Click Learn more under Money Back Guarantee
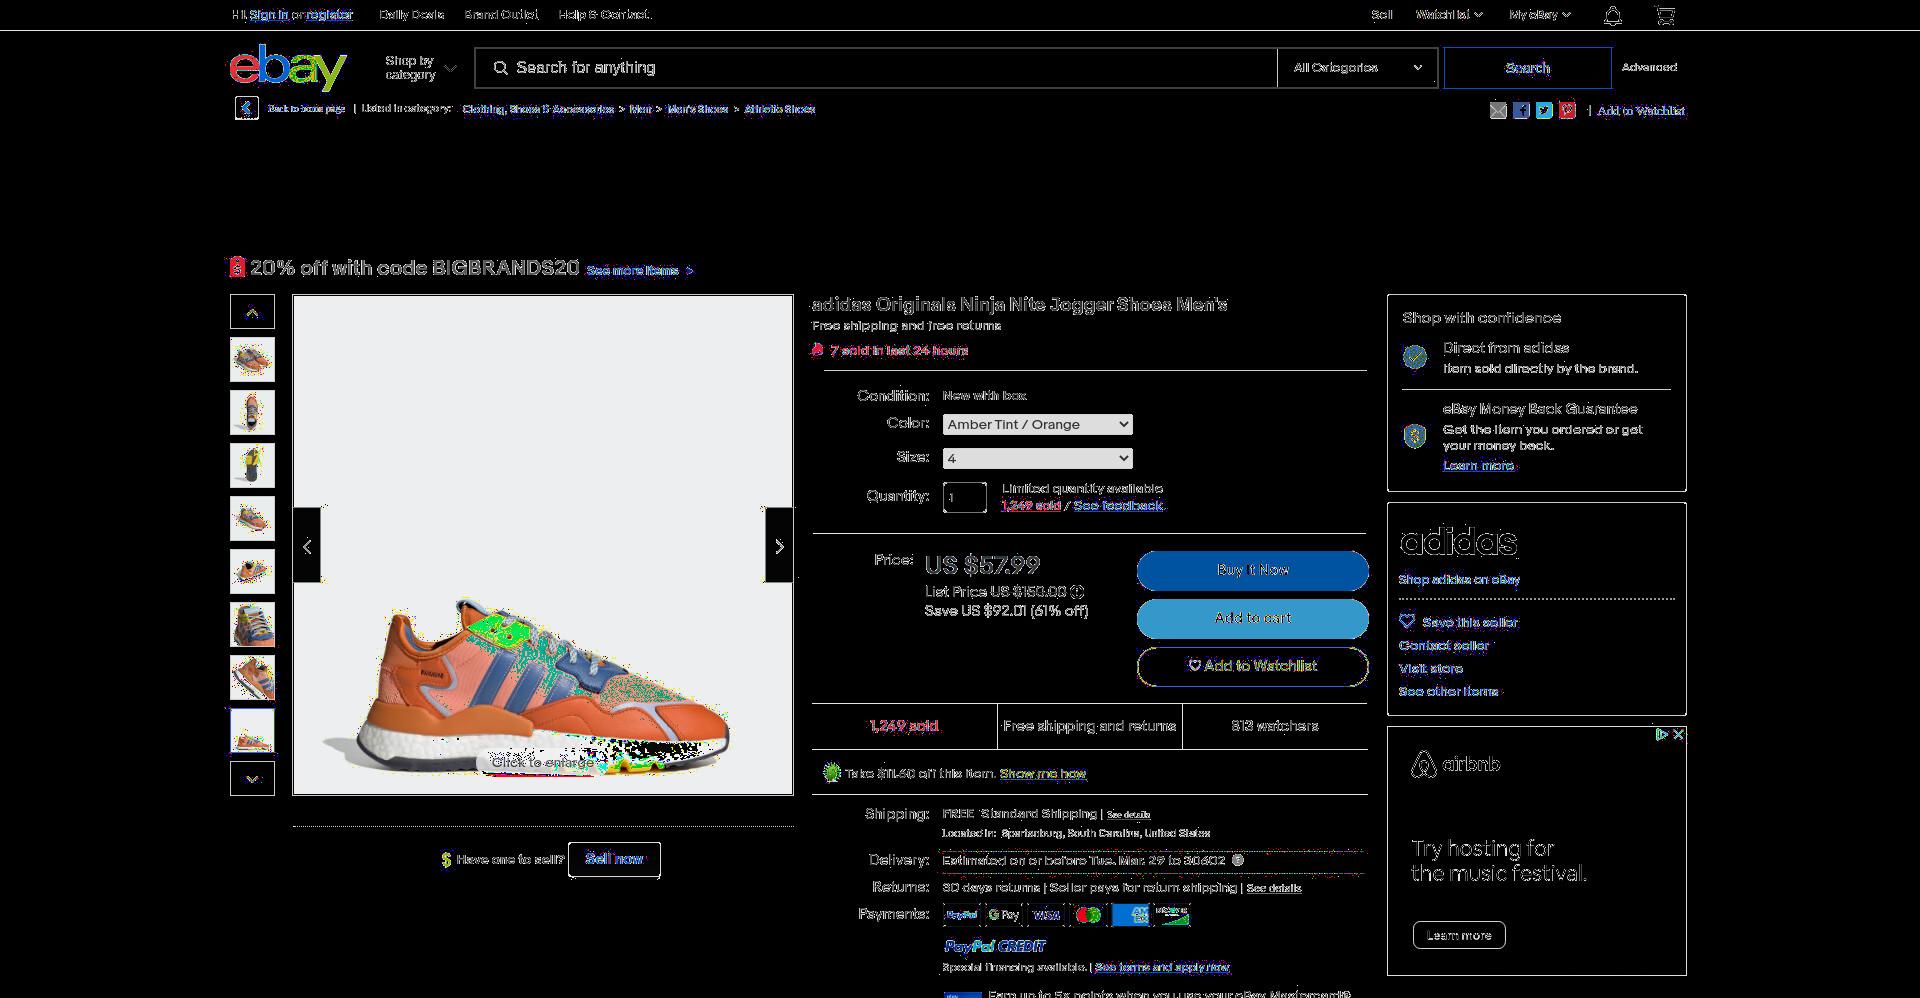1920x998 pixels. tap(1478, 466)
